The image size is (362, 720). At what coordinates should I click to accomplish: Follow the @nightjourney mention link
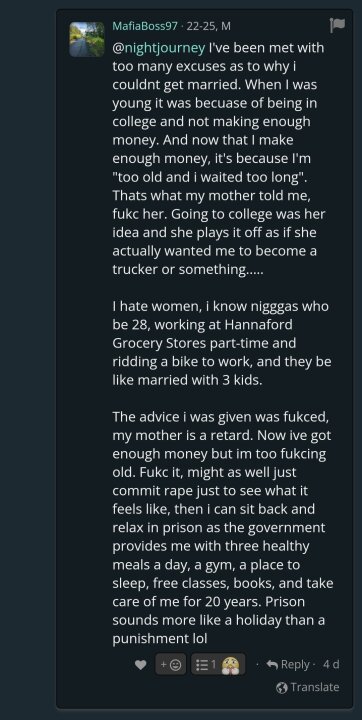(158, 48)
